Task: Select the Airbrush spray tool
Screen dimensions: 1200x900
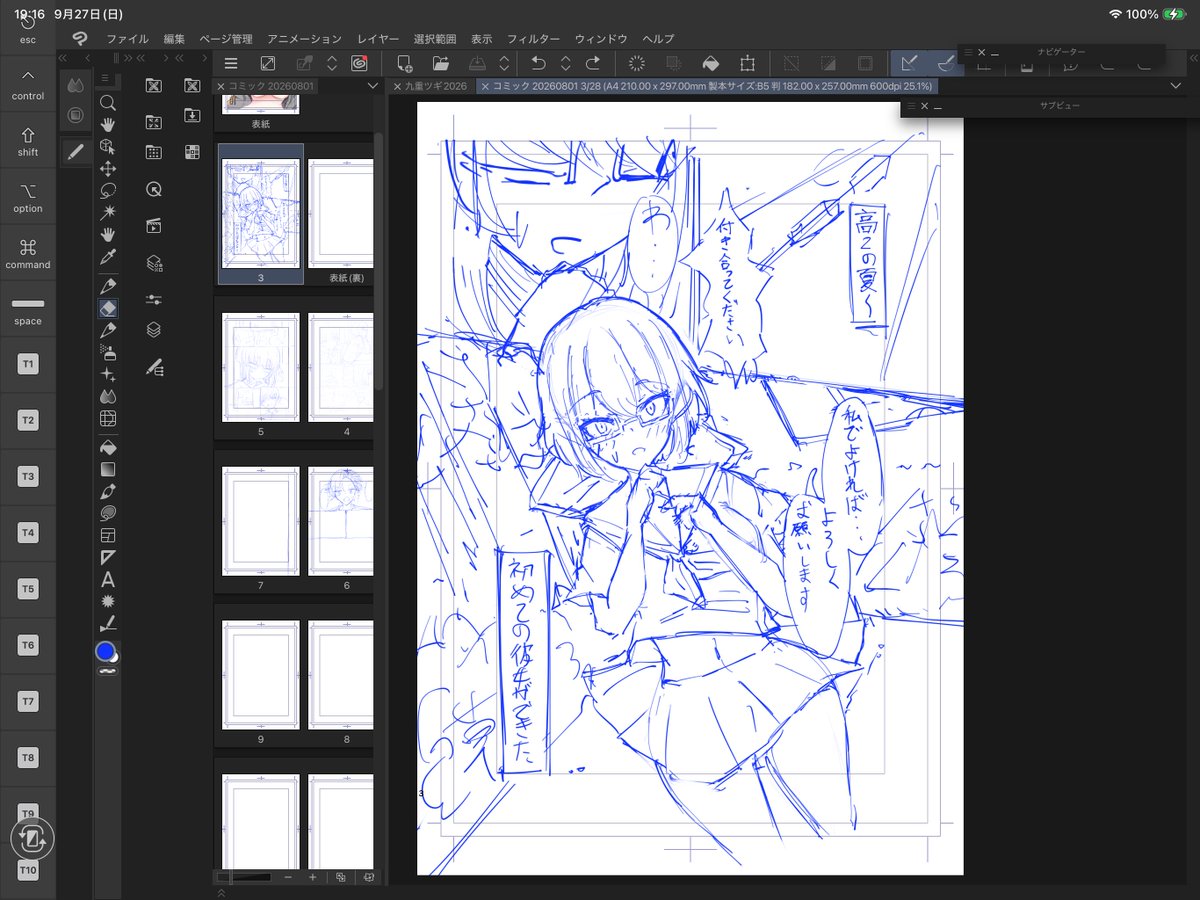Action: [x=108, y=351]
